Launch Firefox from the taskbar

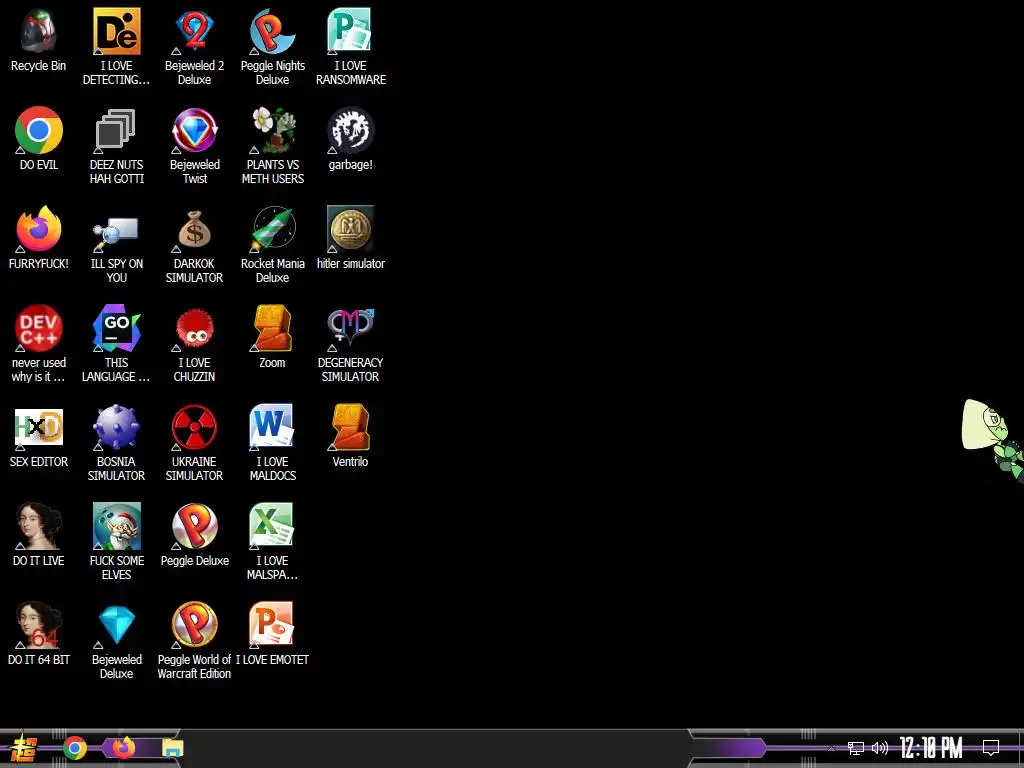pyautogui.click(x=123, y=747)
